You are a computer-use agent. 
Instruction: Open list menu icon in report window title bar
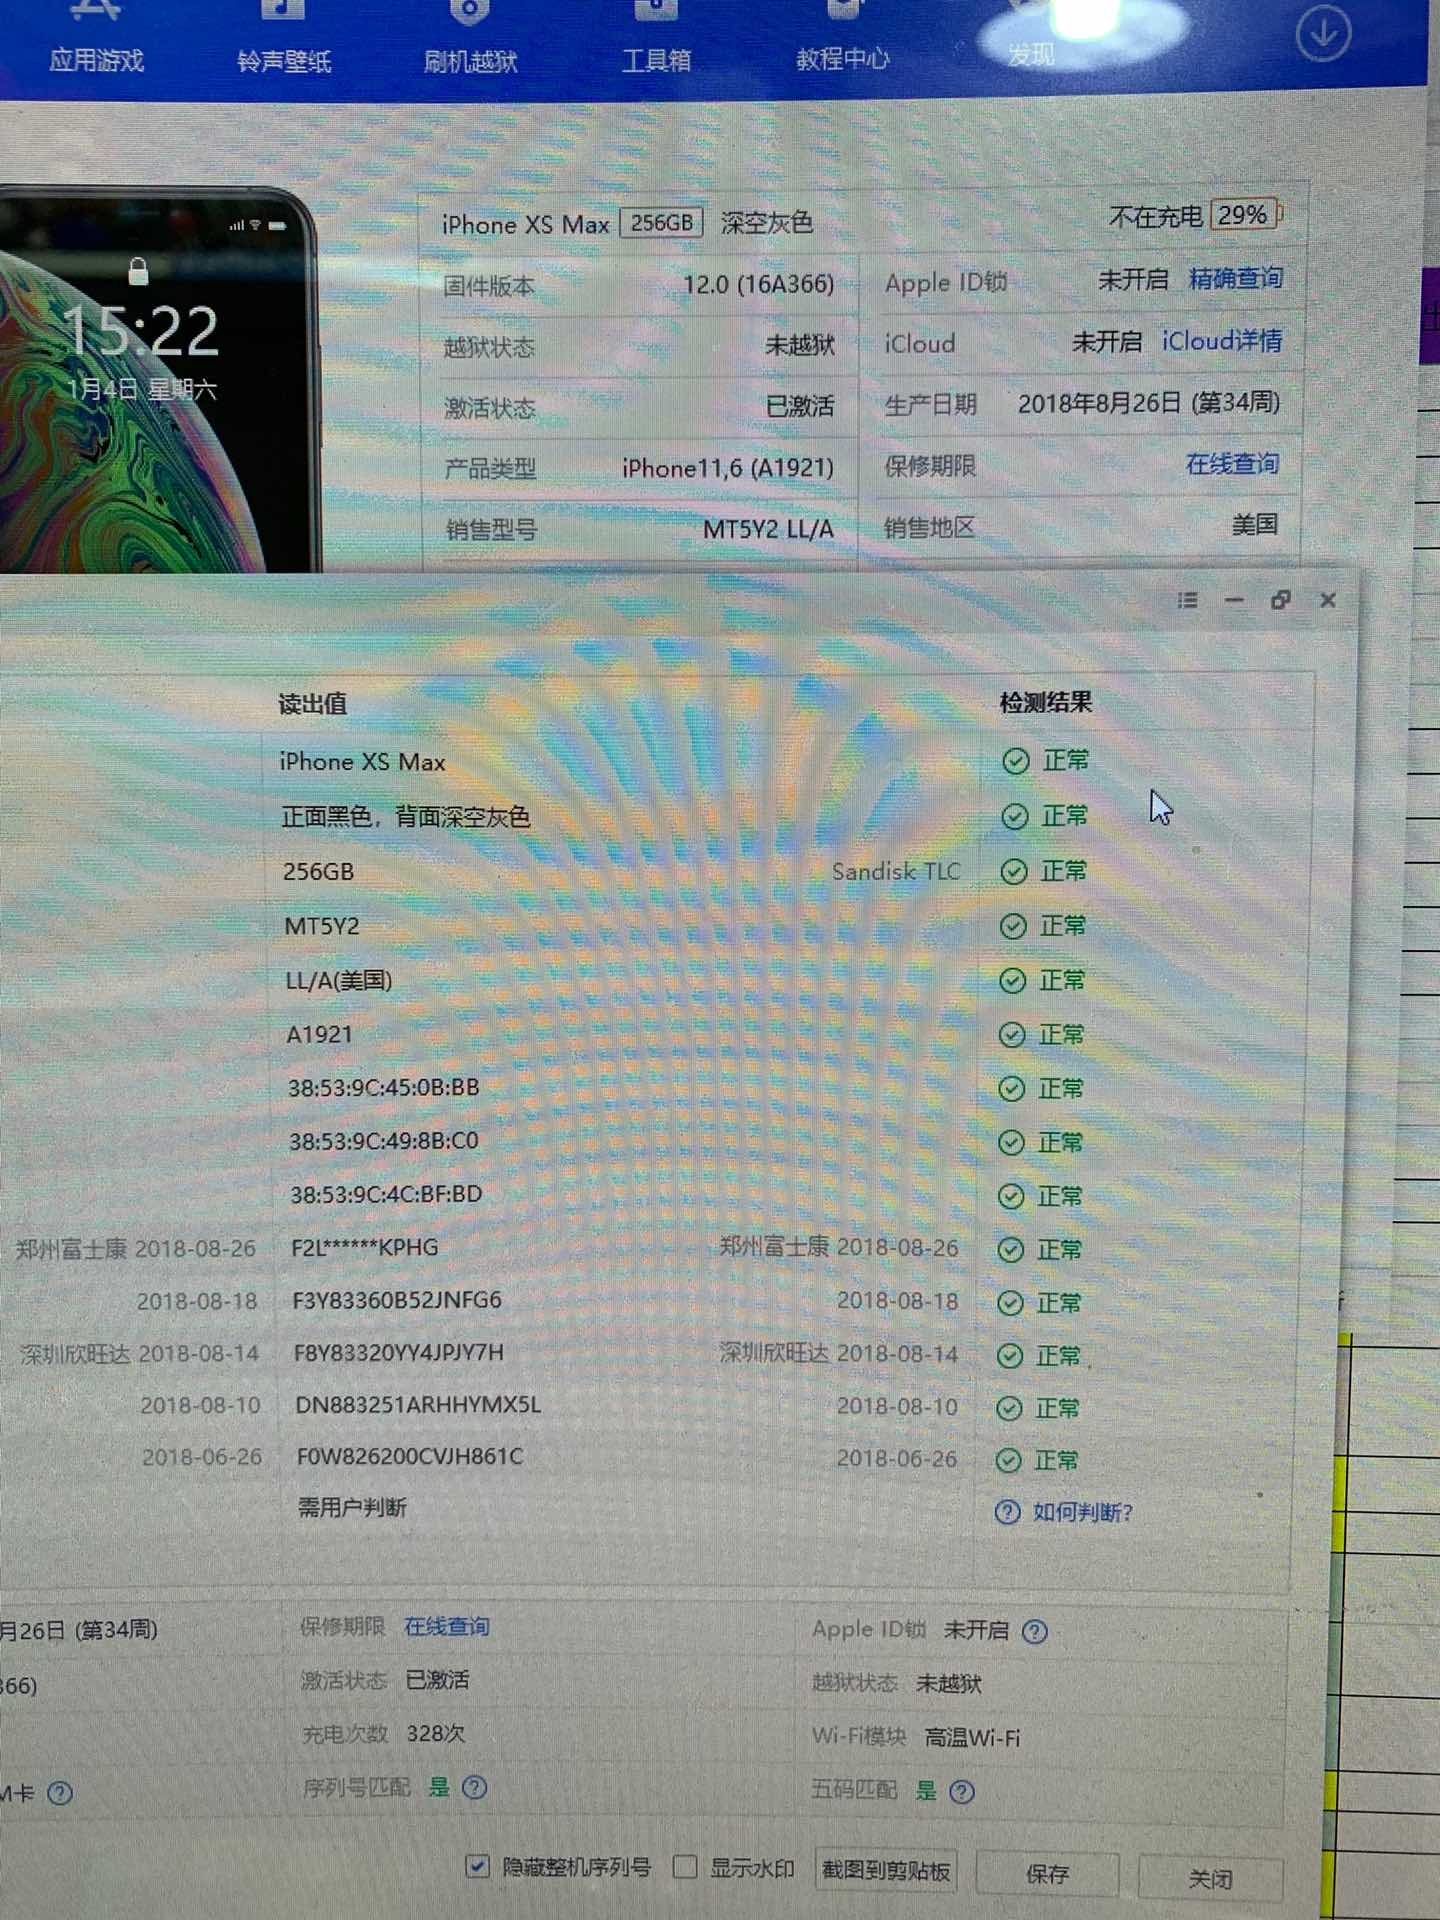1187,600
